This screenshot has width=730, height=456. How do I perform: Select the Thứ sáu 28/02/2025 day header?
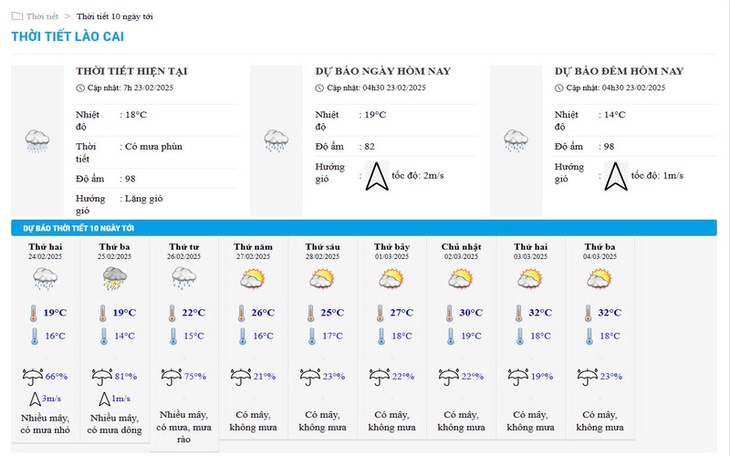(x=323, y=251)
